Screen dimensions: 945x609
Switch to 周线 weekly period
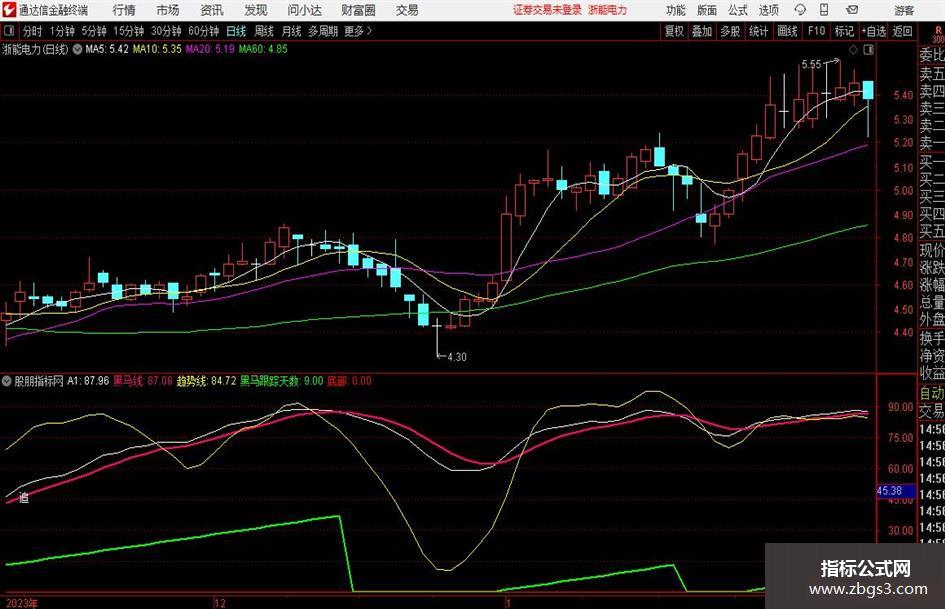[x=264, y=31]
